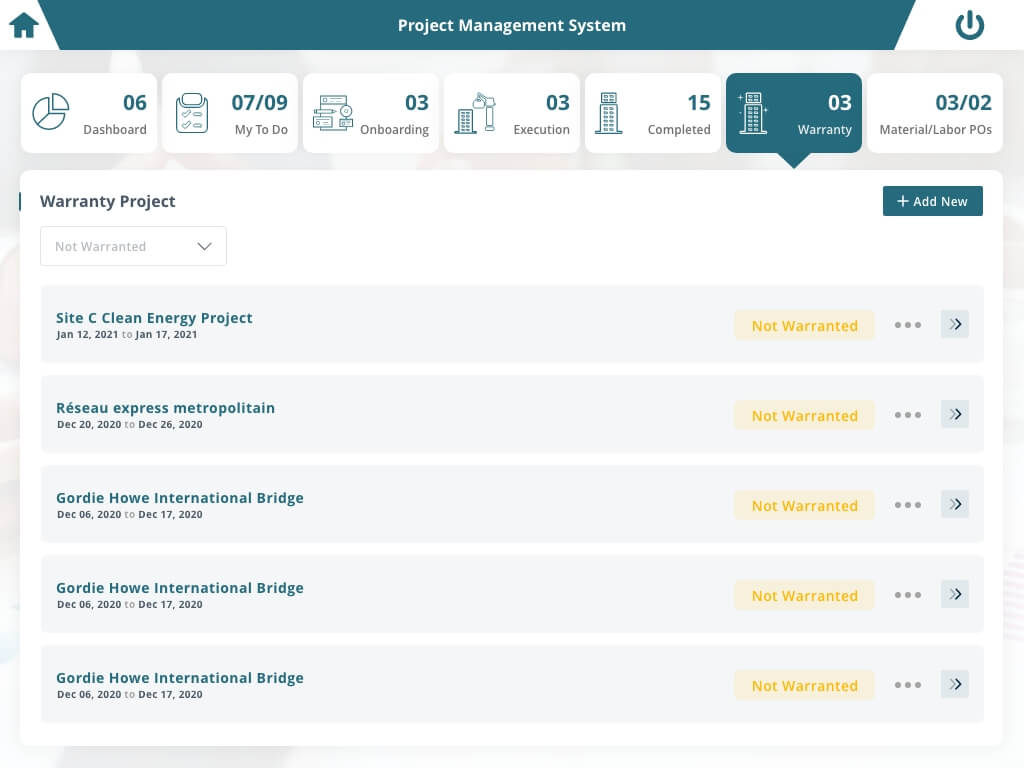Screen dimensions: 1024x768
Task: Click date Dec 20, 2020 to Dec 26, 2020
Action: click(129, 424)
